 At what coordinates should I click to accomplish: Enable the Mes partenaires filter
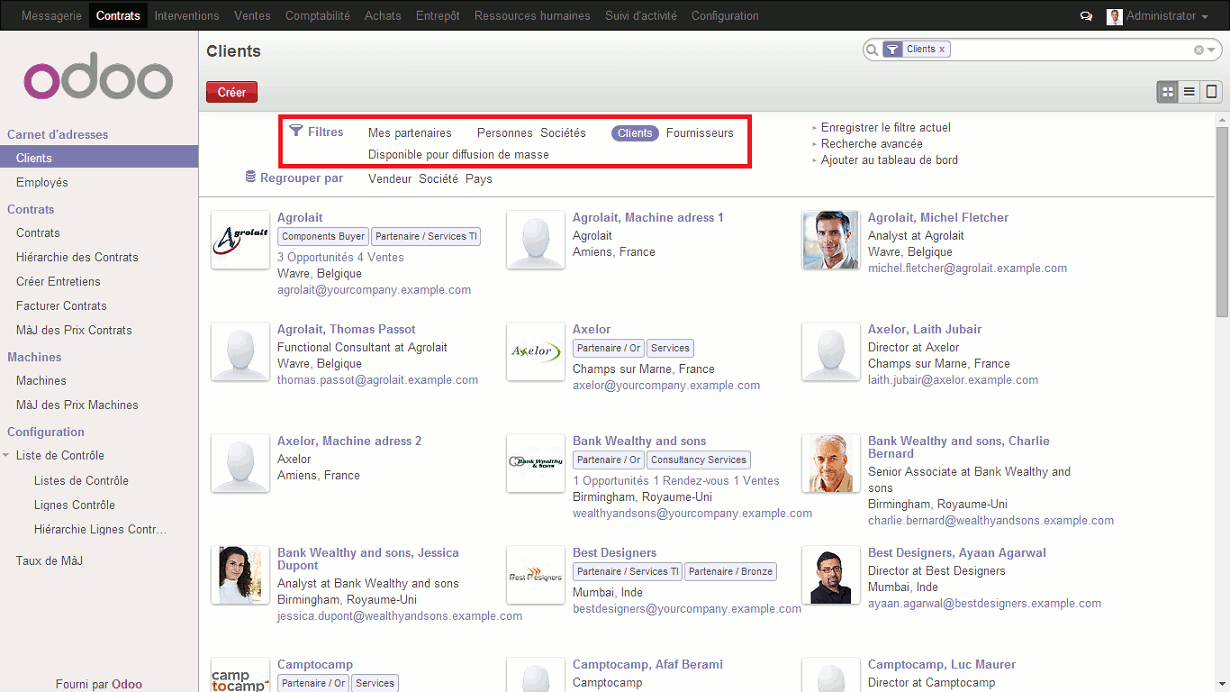click(410, 133)
